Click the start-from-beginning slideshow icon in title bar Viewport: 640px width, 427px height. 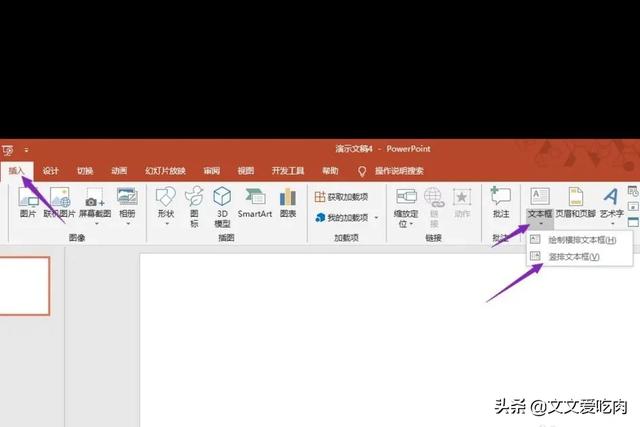point(8,151)
